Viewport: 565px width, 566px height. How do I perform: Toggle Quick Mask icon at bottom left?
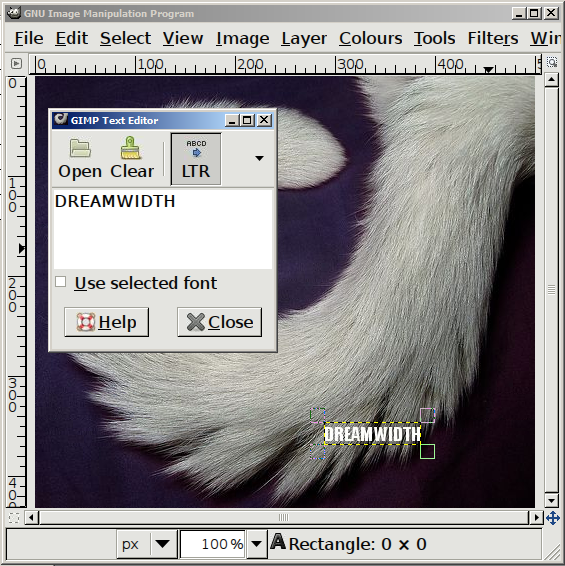coord(14,518)
